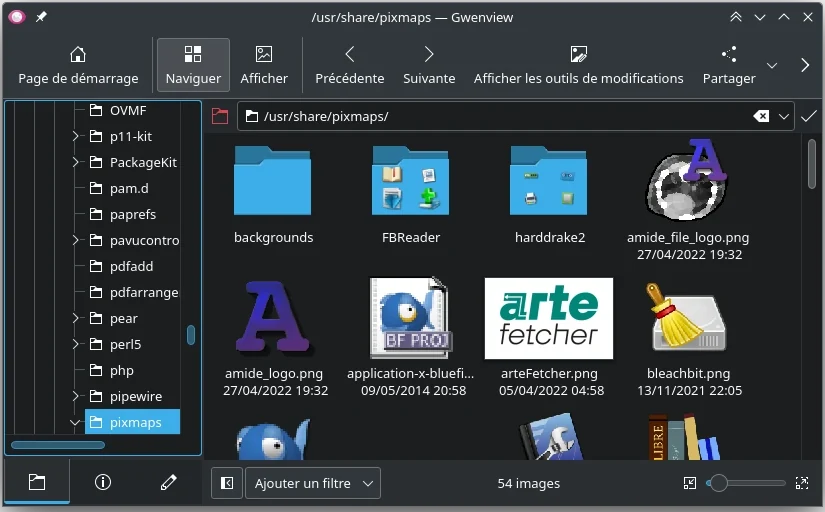Viewport: 825px width, 512px height.
Task: Zoom to fit thumbnails icon
Action: point(689,483)
